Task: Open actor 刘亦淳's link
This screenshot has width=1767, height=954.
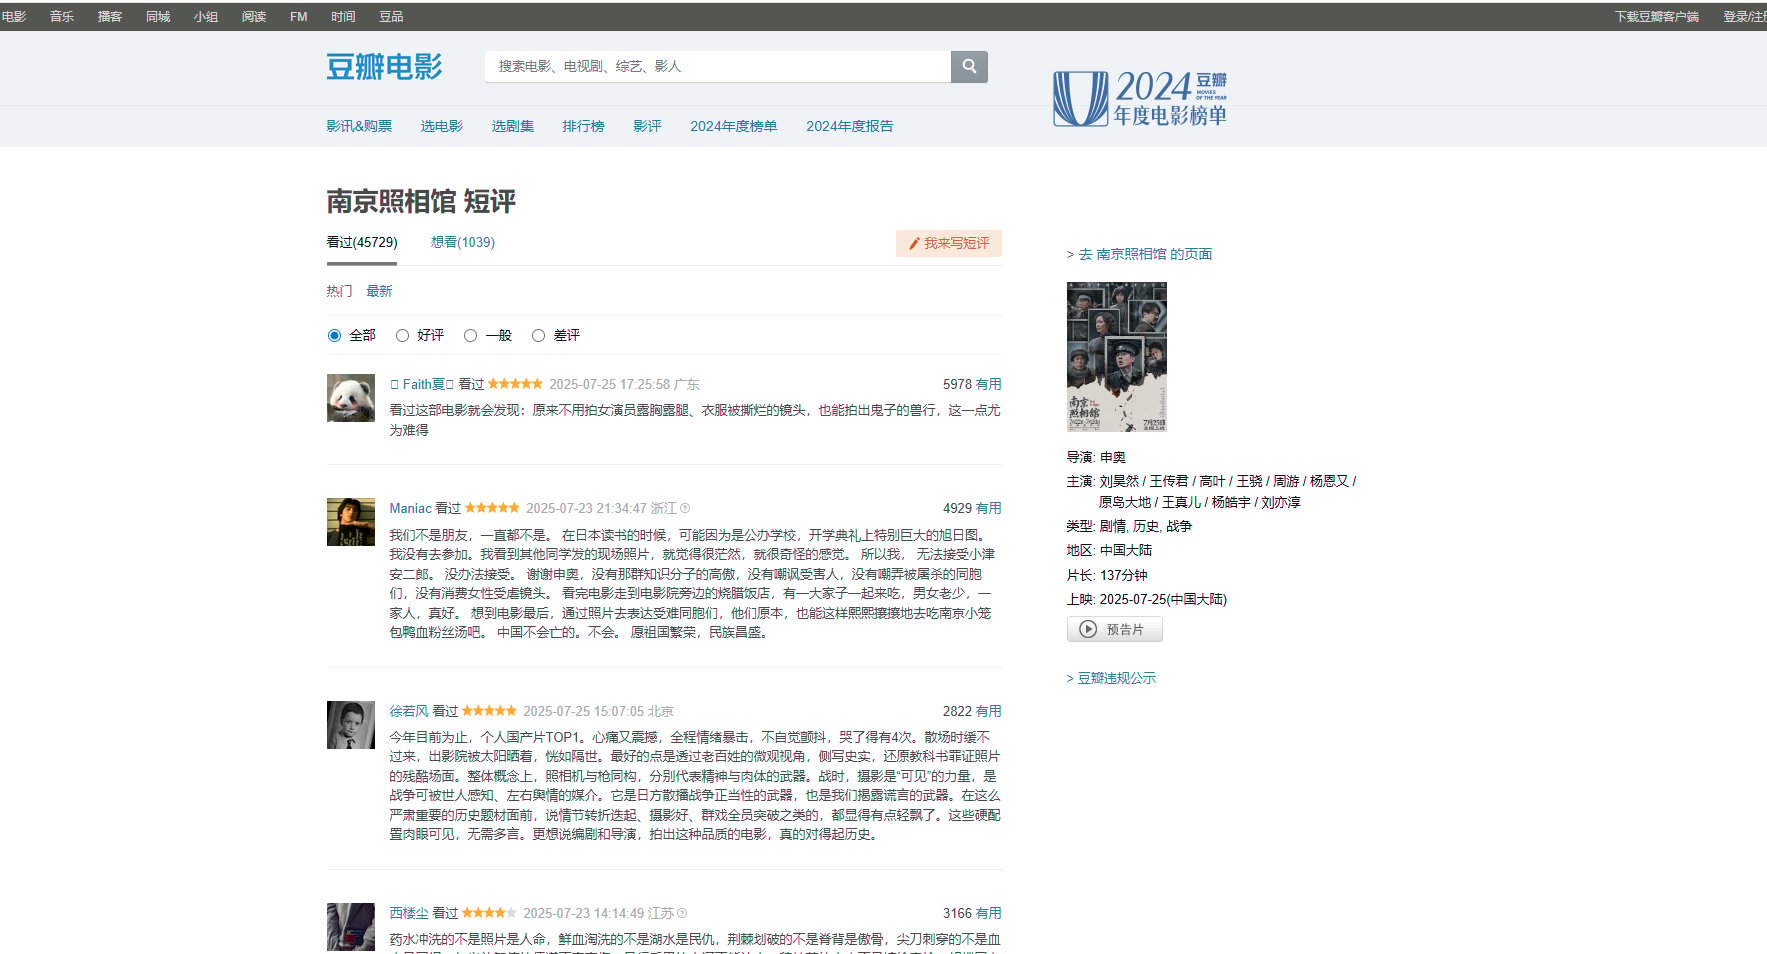Action: pos(1281,502)
